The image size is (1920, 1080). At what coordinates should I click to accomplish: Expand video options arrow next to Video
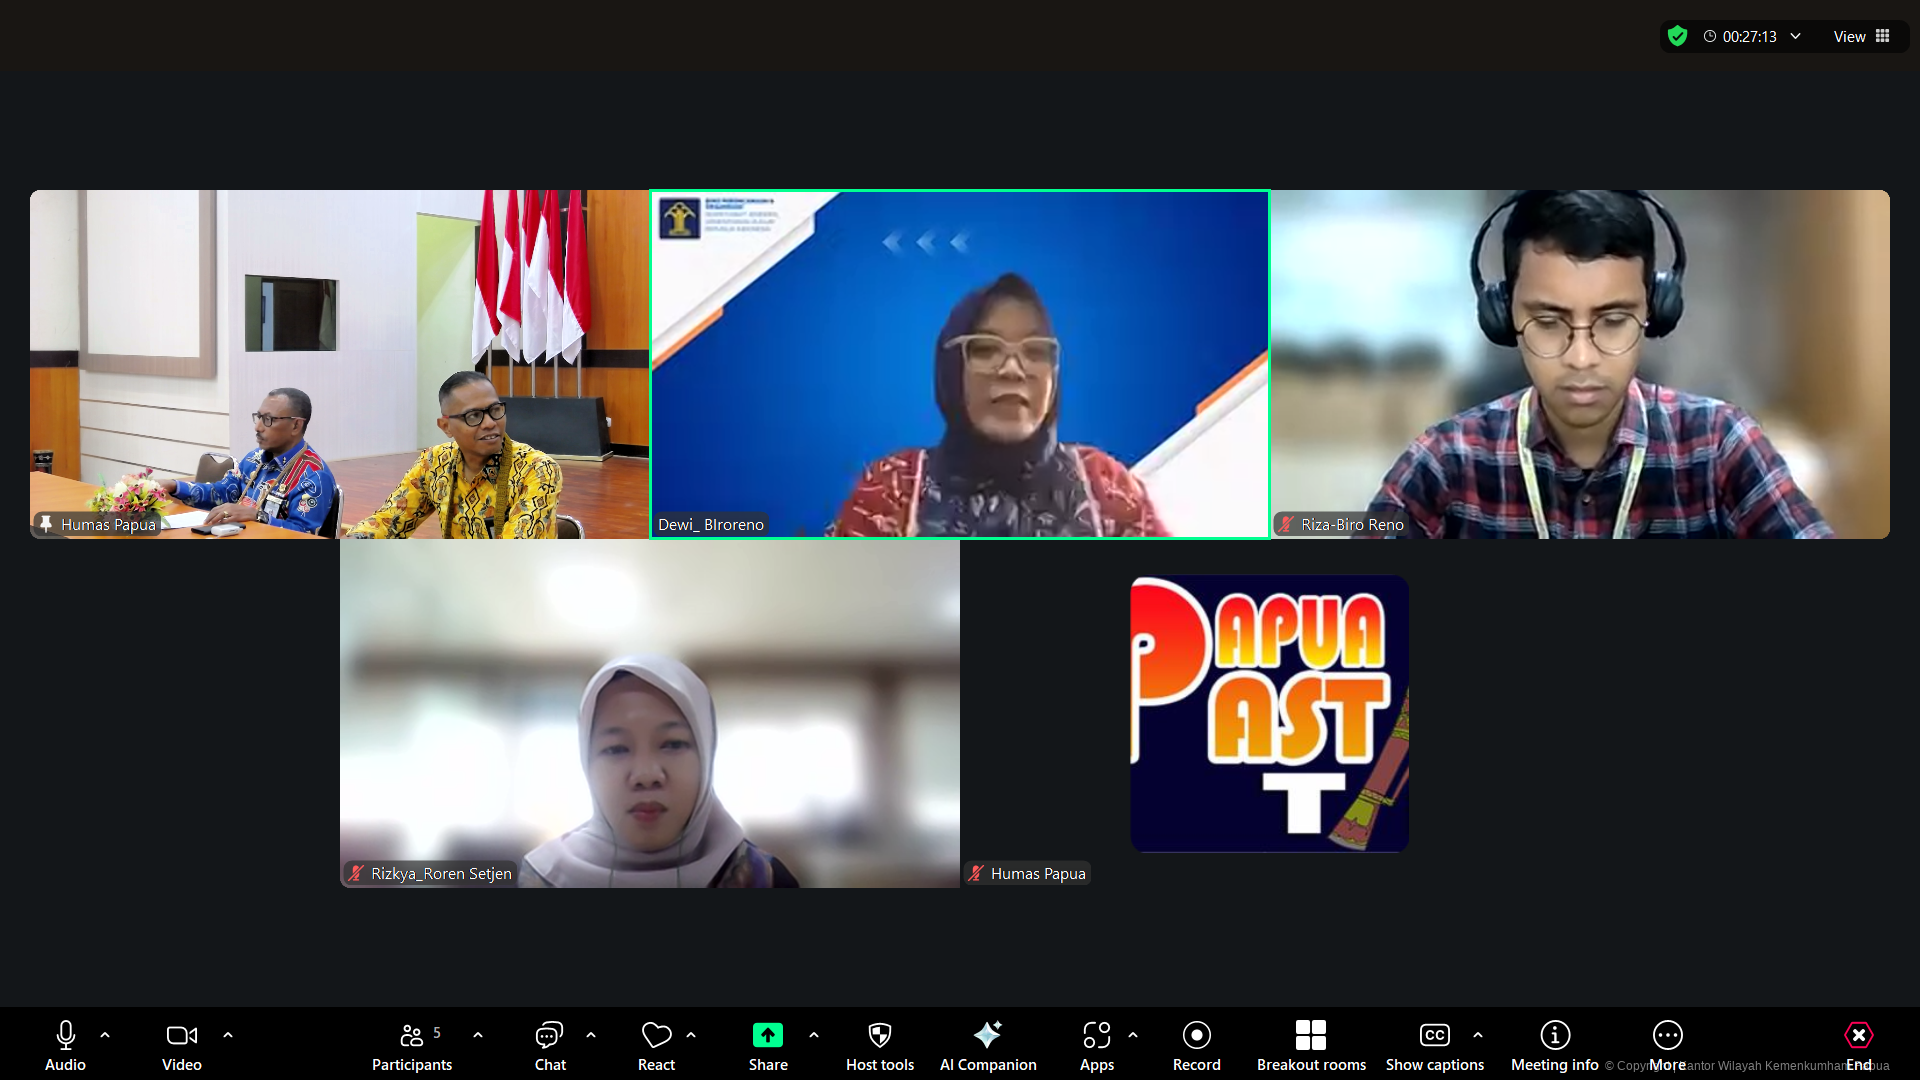tap(228, 1035)
